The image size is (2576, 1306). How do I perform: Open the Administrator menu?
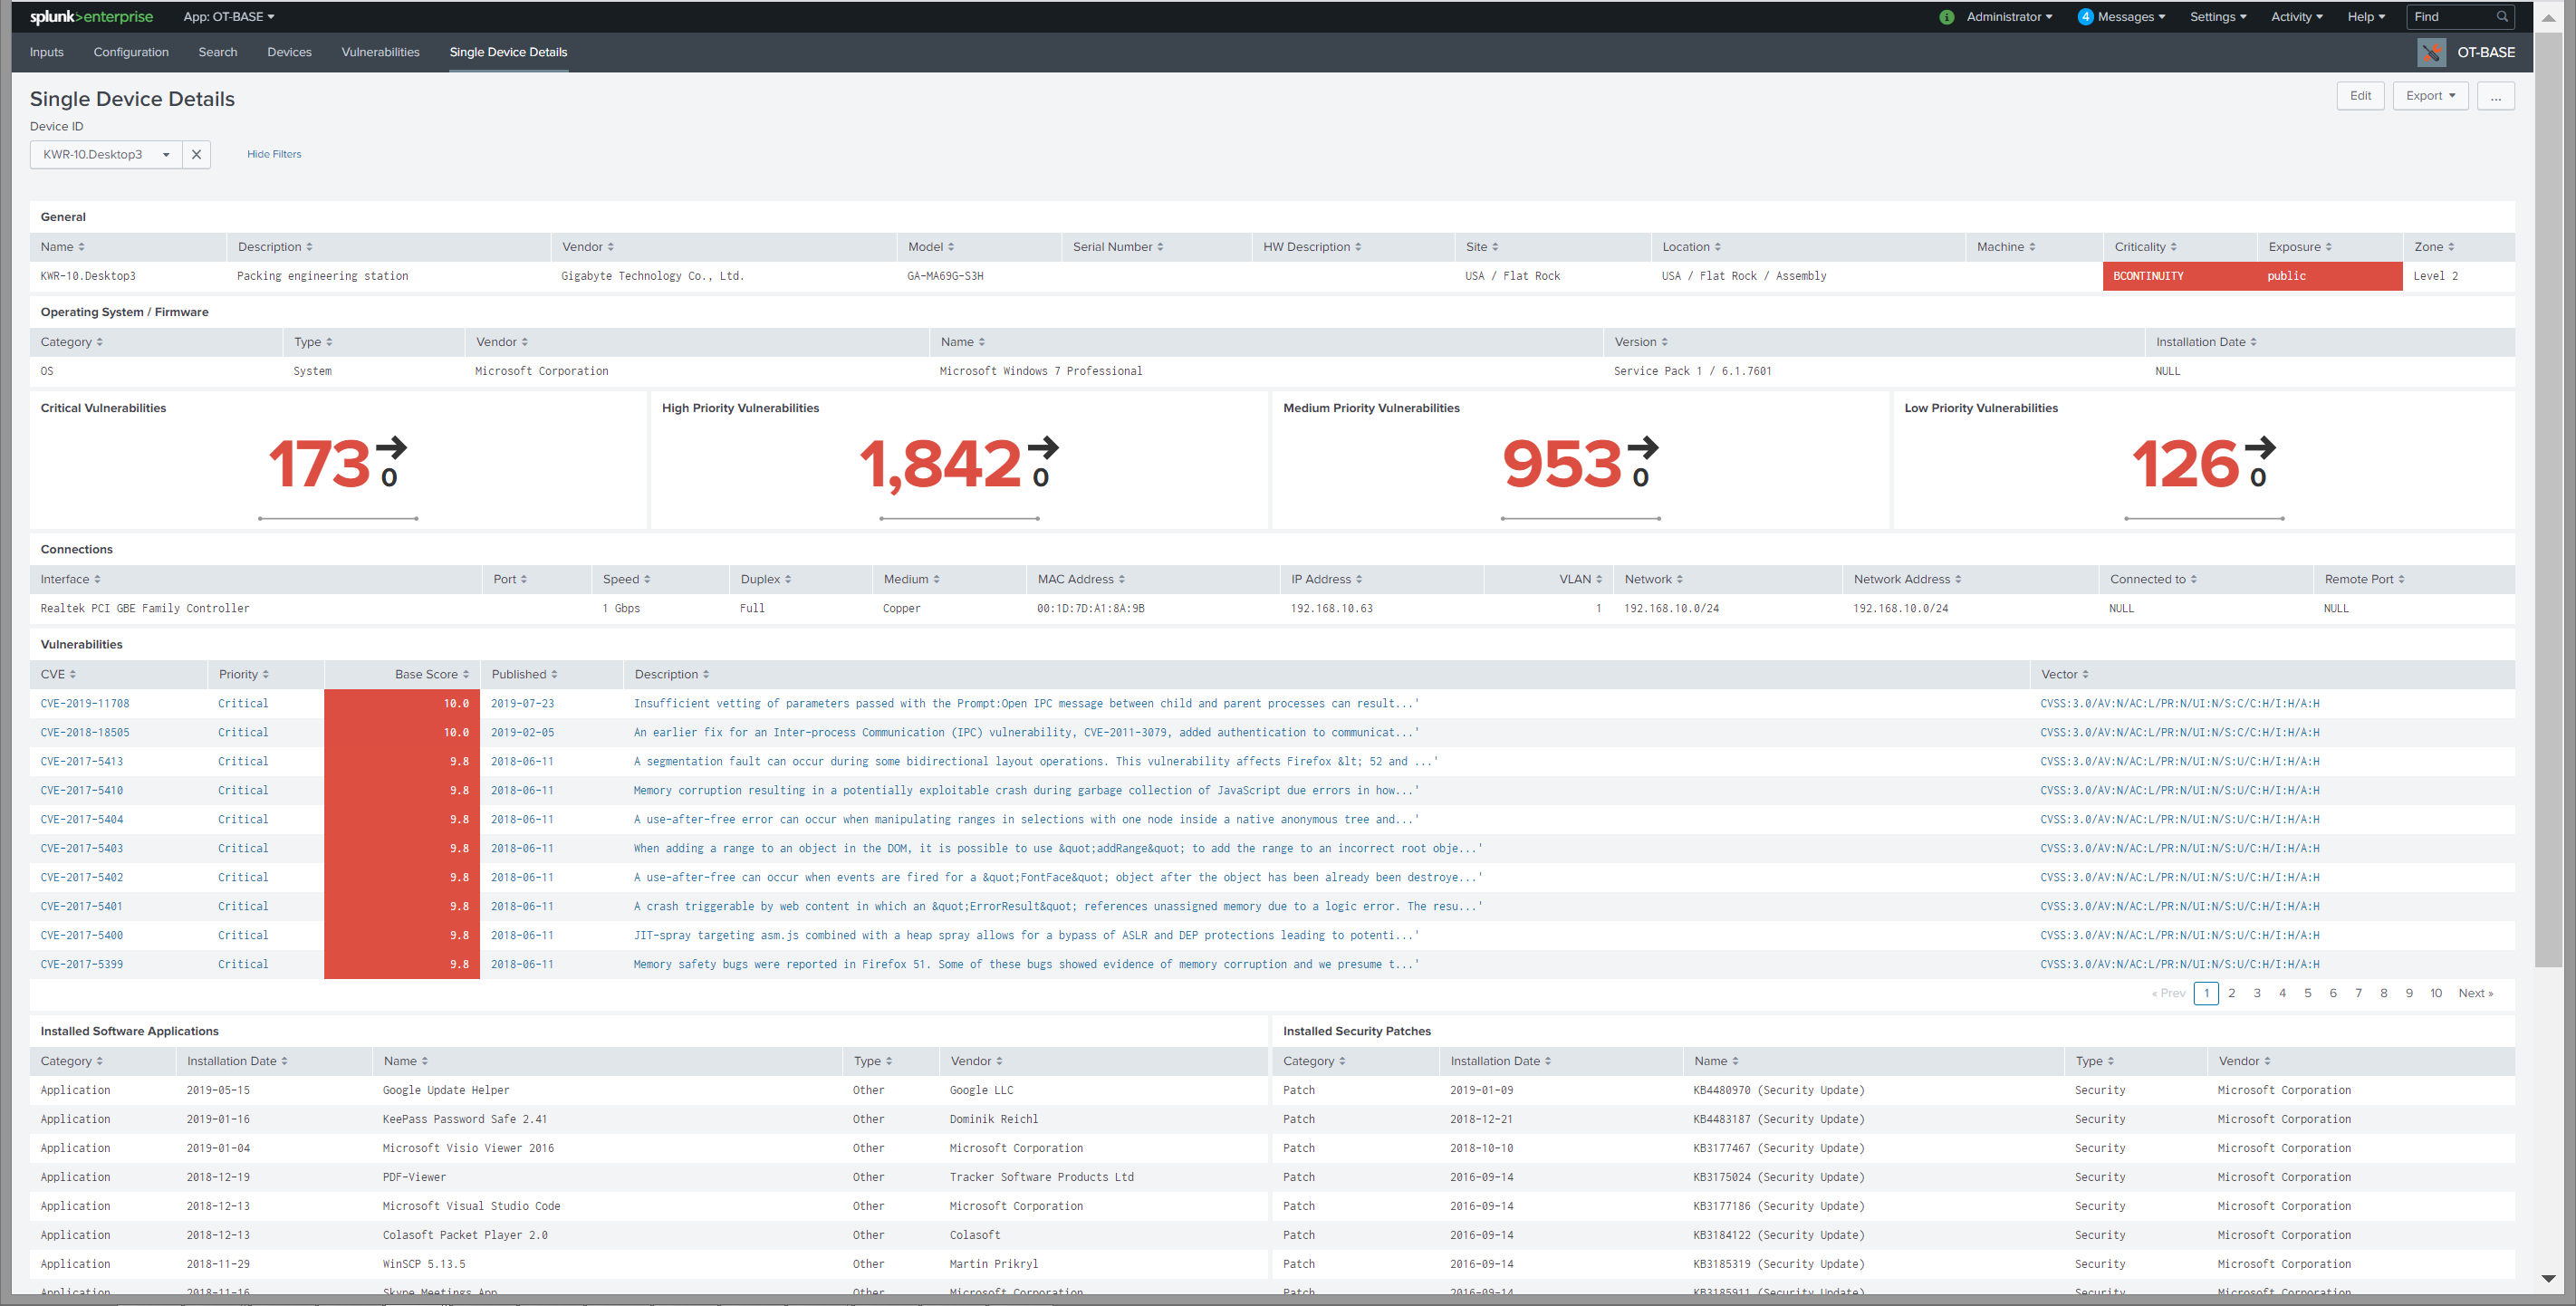click(2008, 17)
